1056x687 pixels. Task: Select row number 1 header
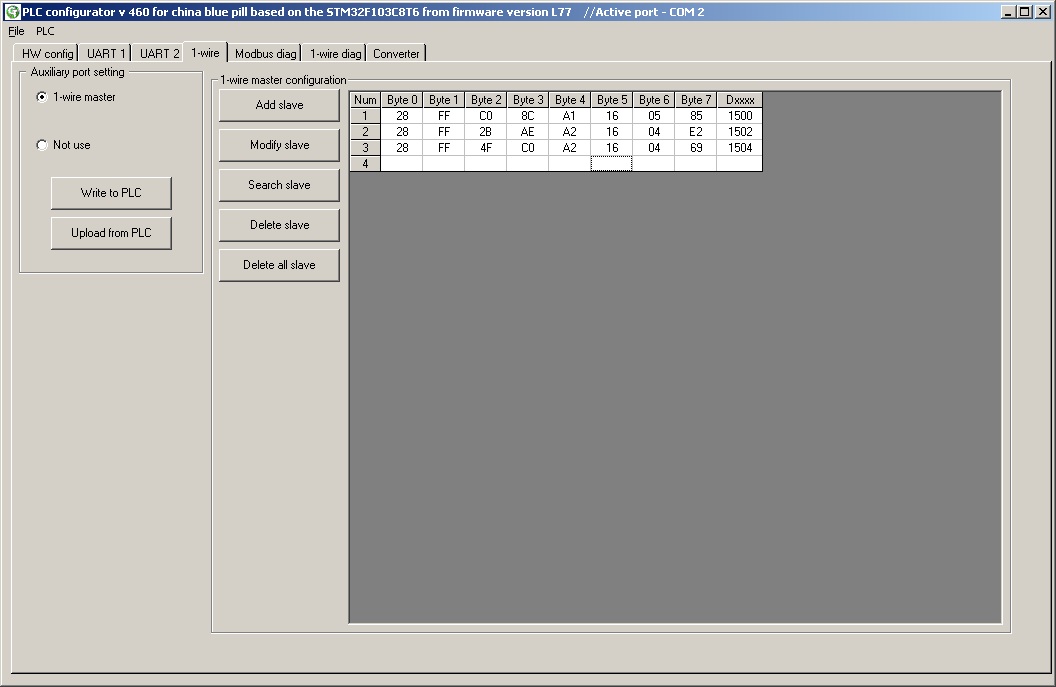365,116
